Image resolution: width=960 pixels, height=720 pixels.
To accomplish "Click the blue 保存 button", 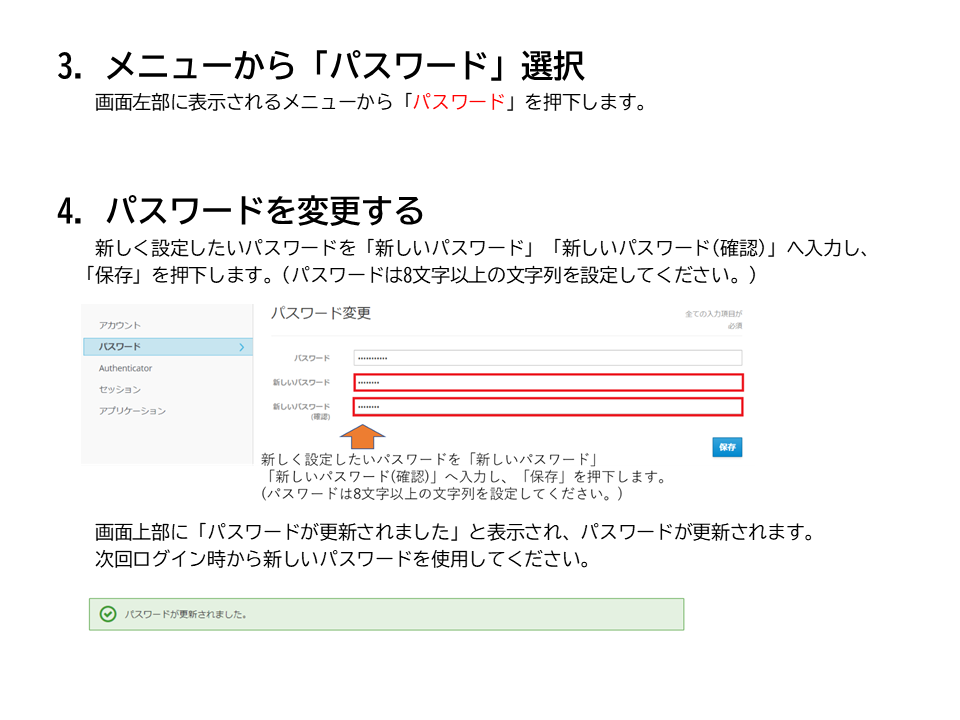I will (727, 447).
